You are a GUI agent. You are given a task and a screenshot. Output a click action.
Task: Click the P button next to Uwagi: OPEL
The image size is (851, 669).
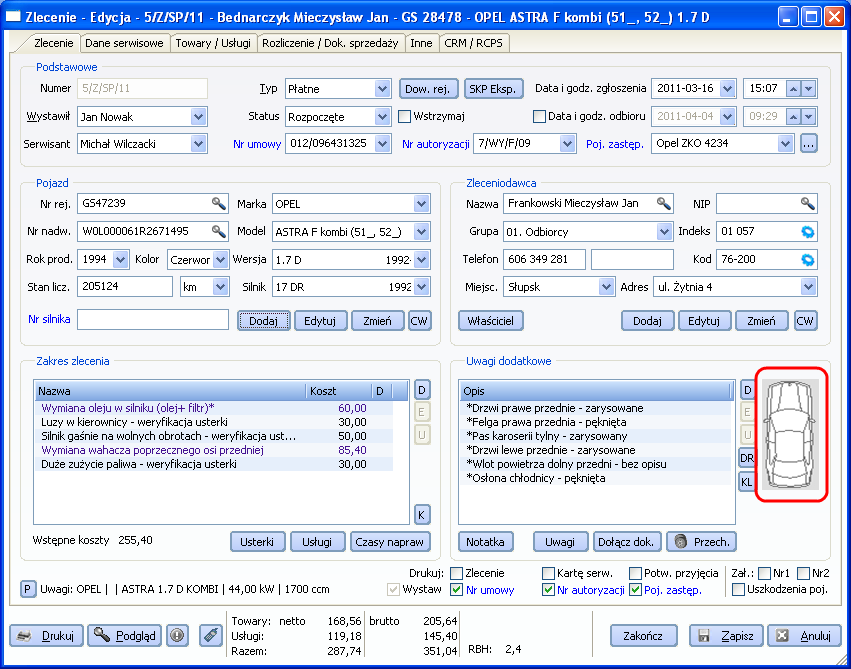(28, 589)
